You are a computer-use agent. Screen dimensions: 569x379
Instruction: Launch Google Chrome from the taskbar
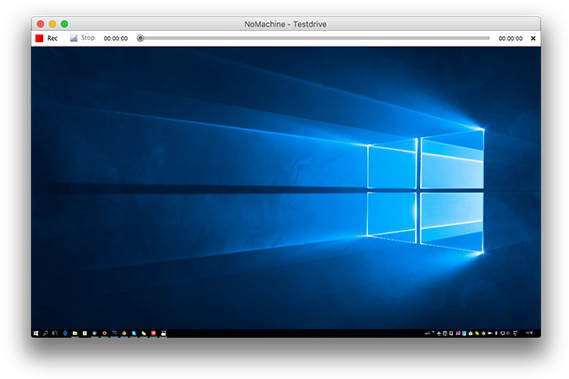124,333
